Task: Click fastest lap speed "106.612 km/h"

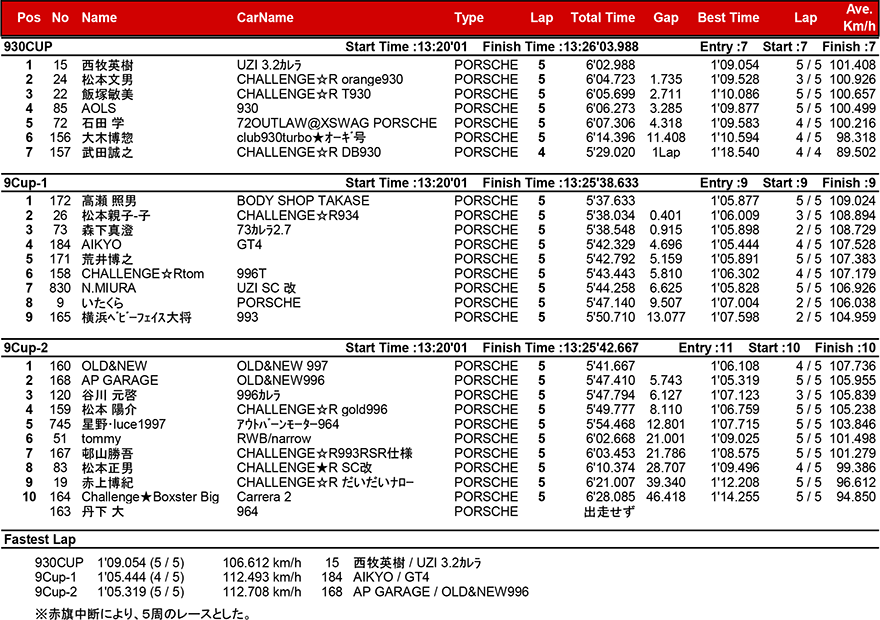Action: [262, 563]
